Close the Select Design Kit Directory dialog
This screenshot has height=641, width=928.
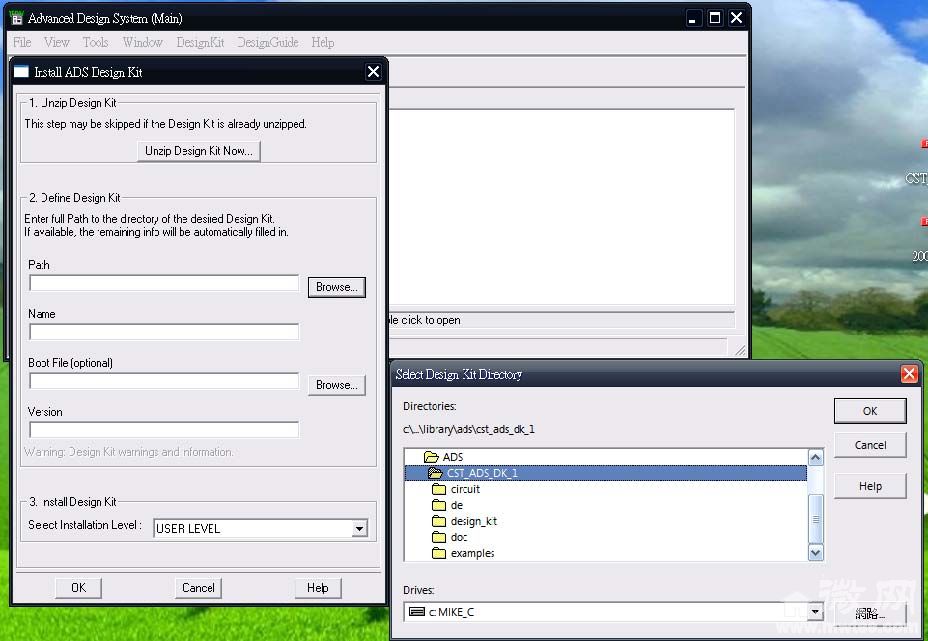tap(909, 374)
